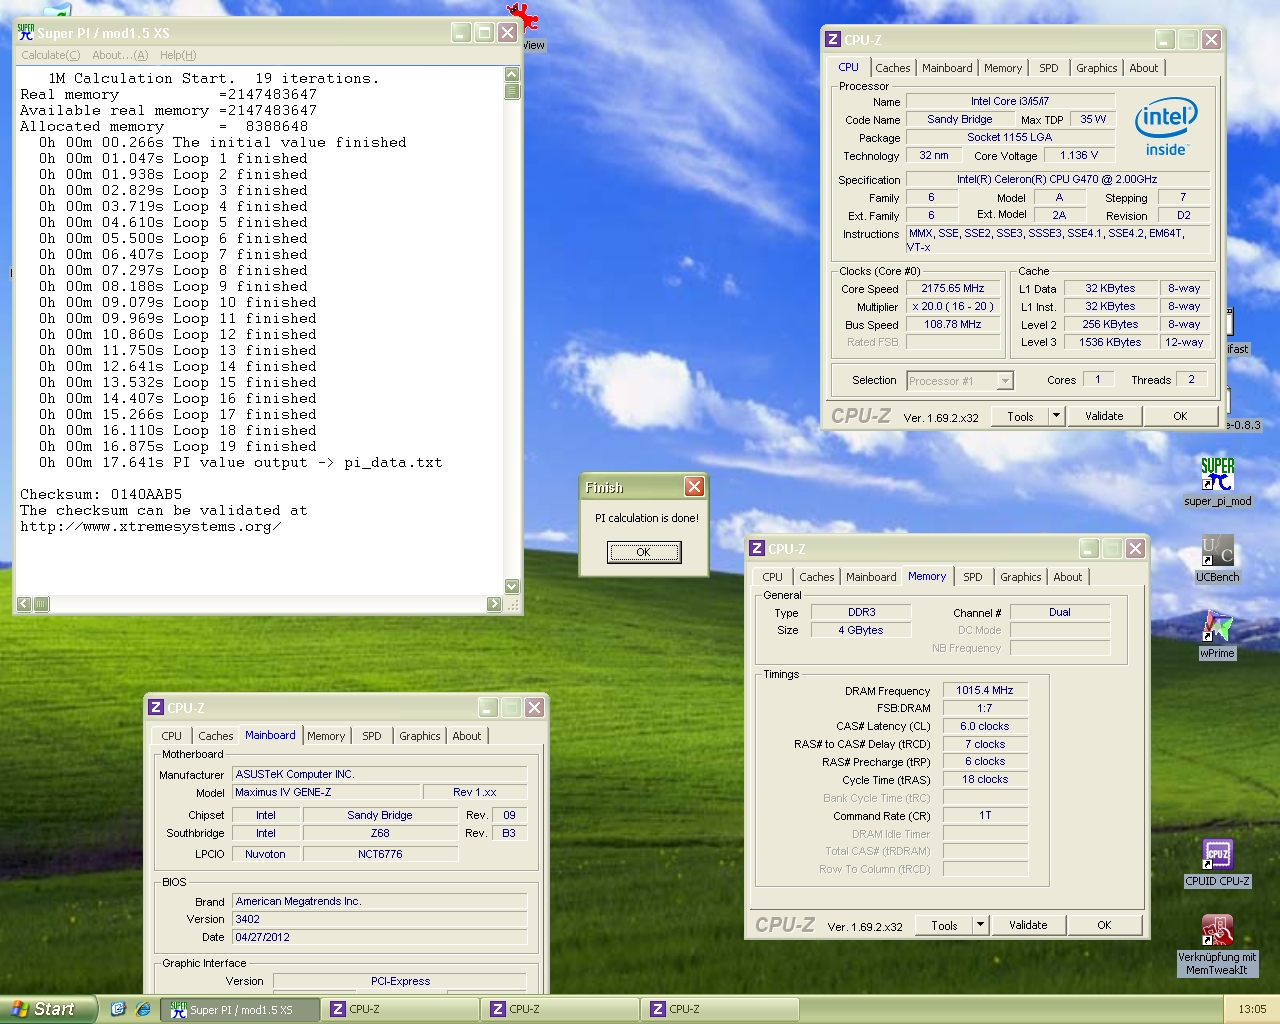
Task: Click the CPU-Z Mainboard window title icon
Action: (156, 707)
